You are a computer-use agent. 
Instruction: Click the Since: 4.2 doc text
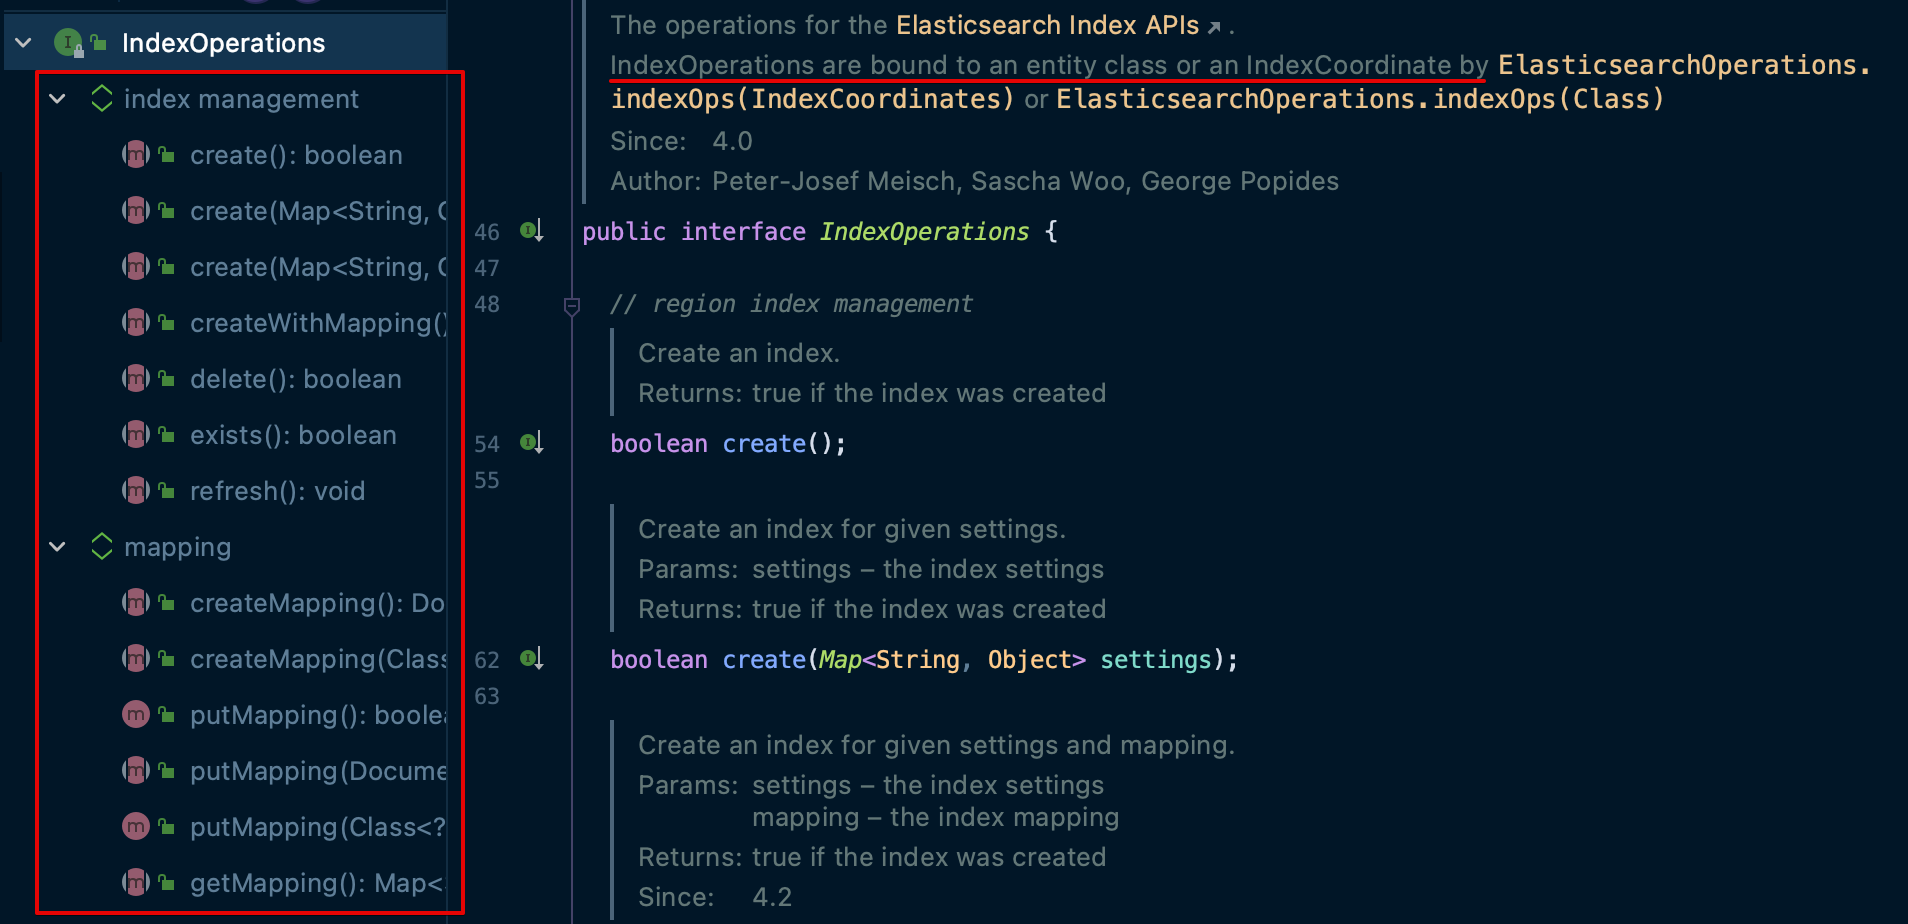coord(715,897)
